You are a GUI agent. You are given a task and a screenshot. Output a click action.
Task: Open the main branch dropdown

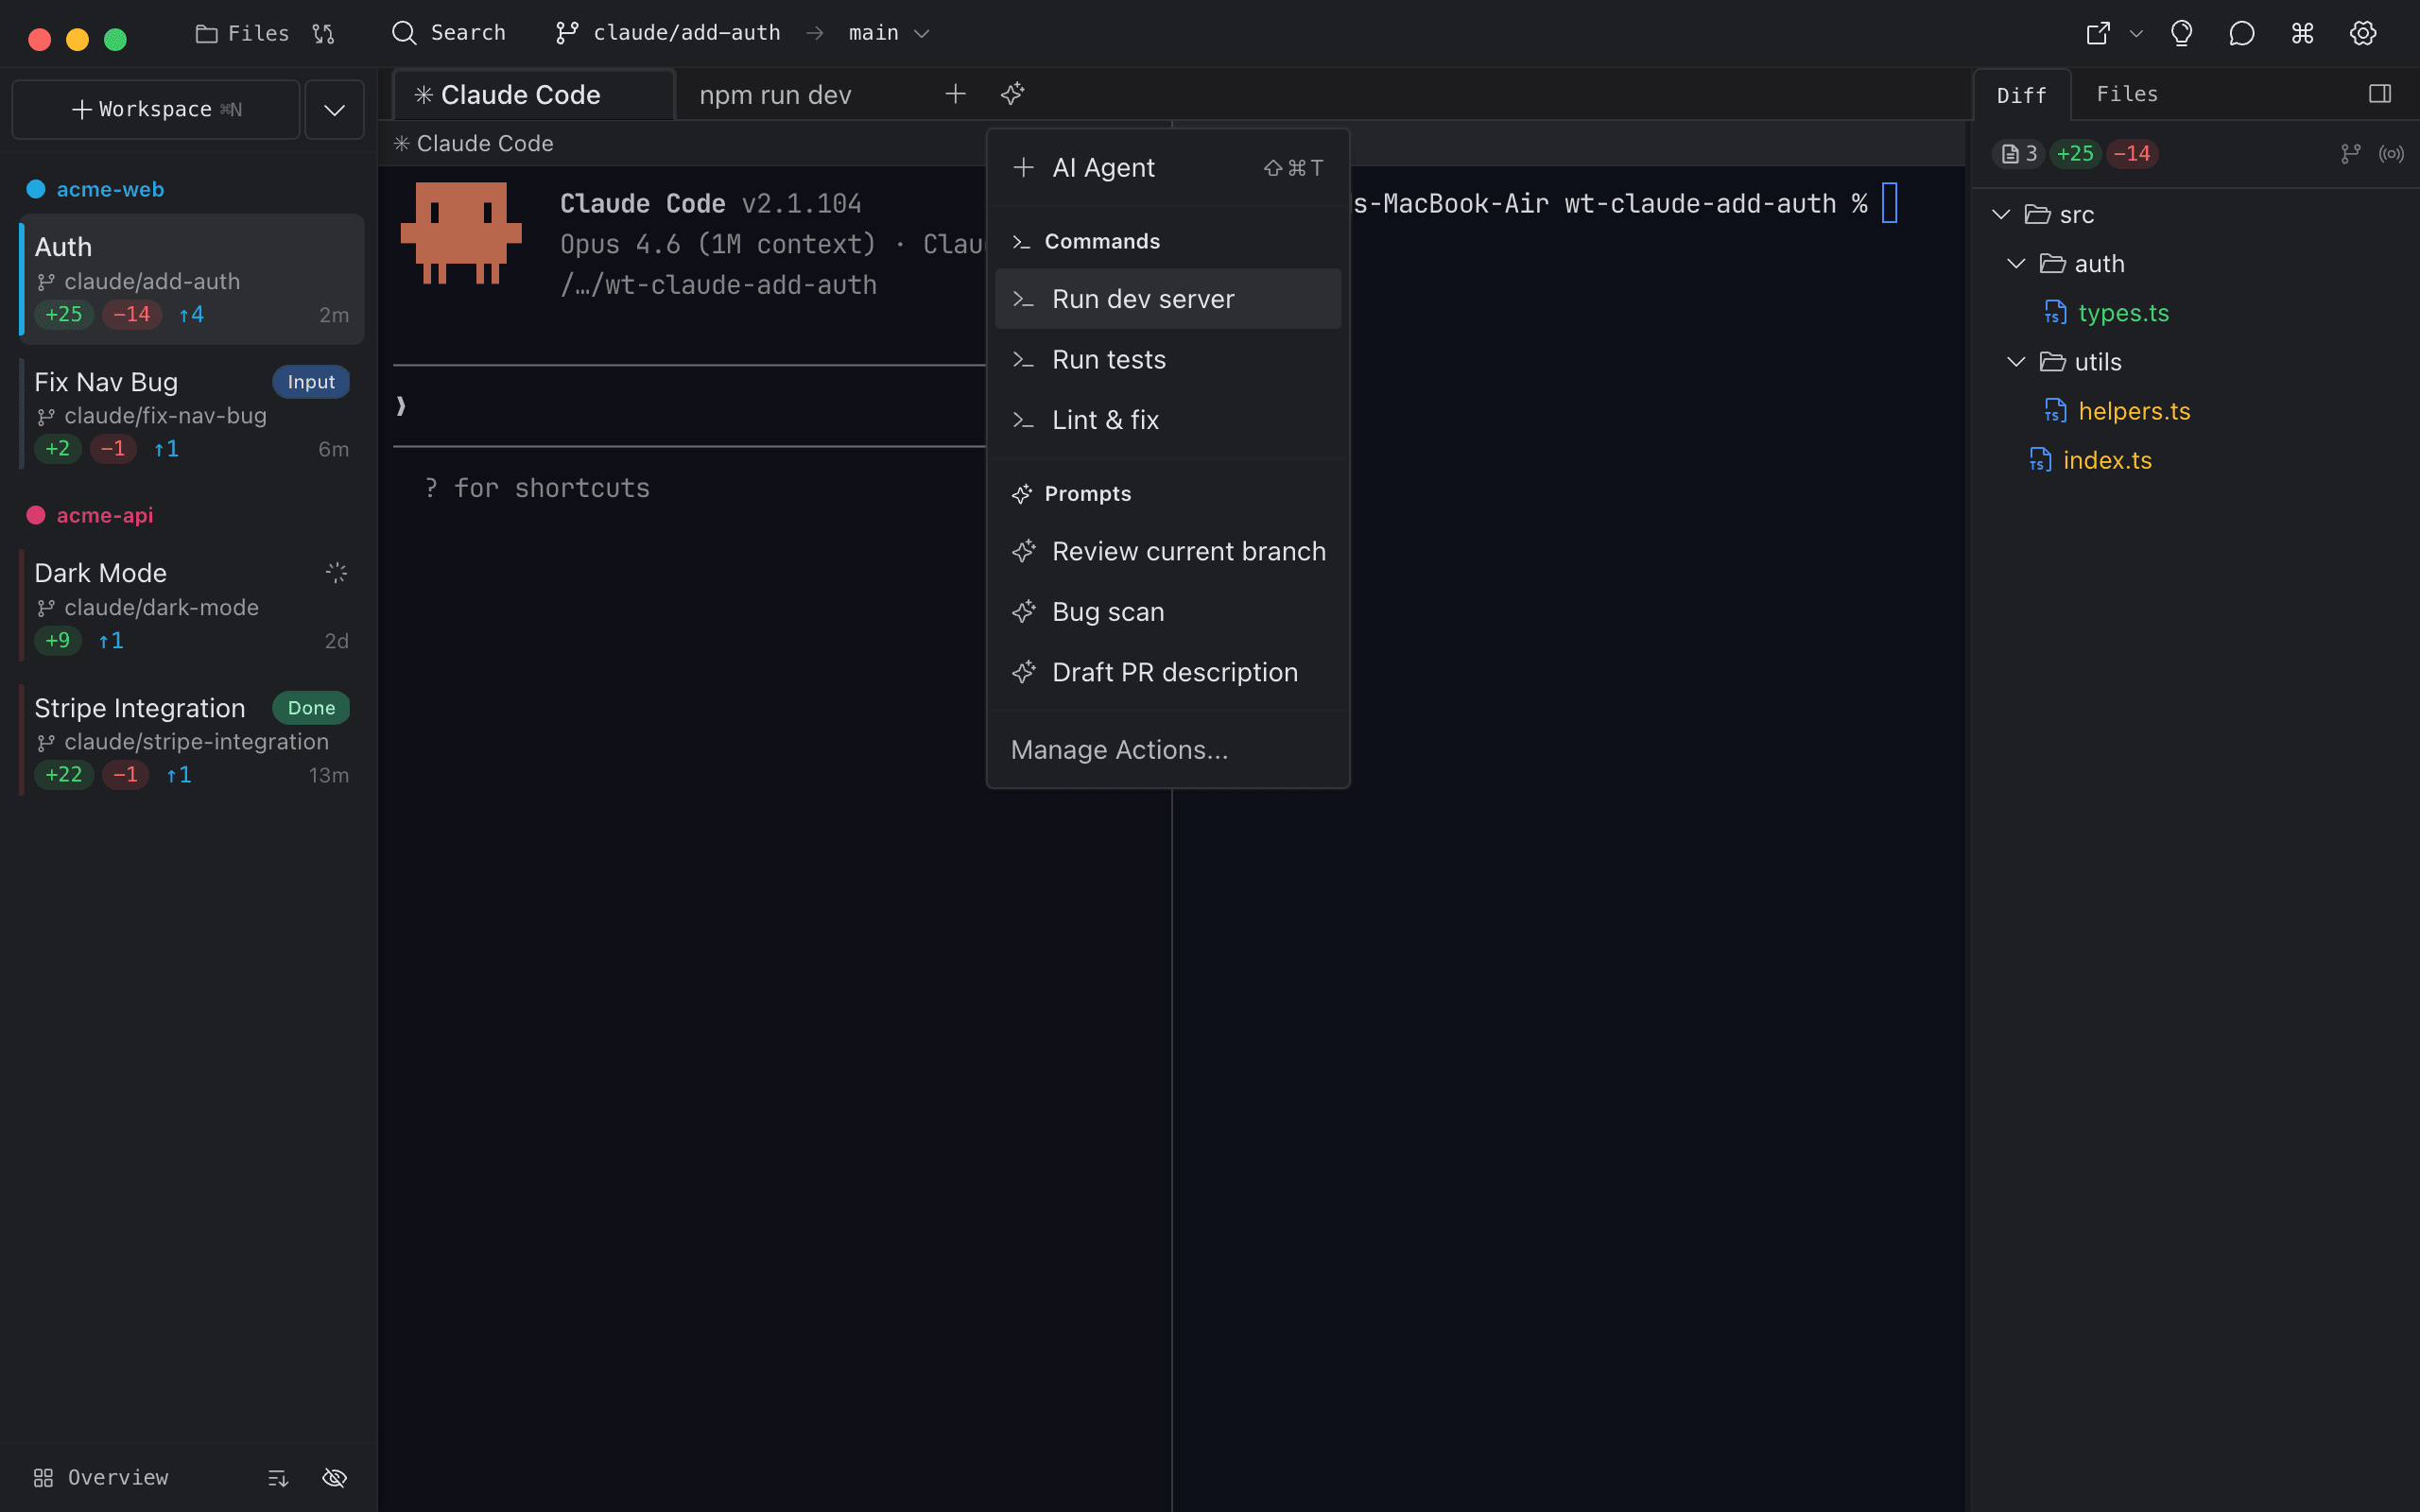pos(889,33)
